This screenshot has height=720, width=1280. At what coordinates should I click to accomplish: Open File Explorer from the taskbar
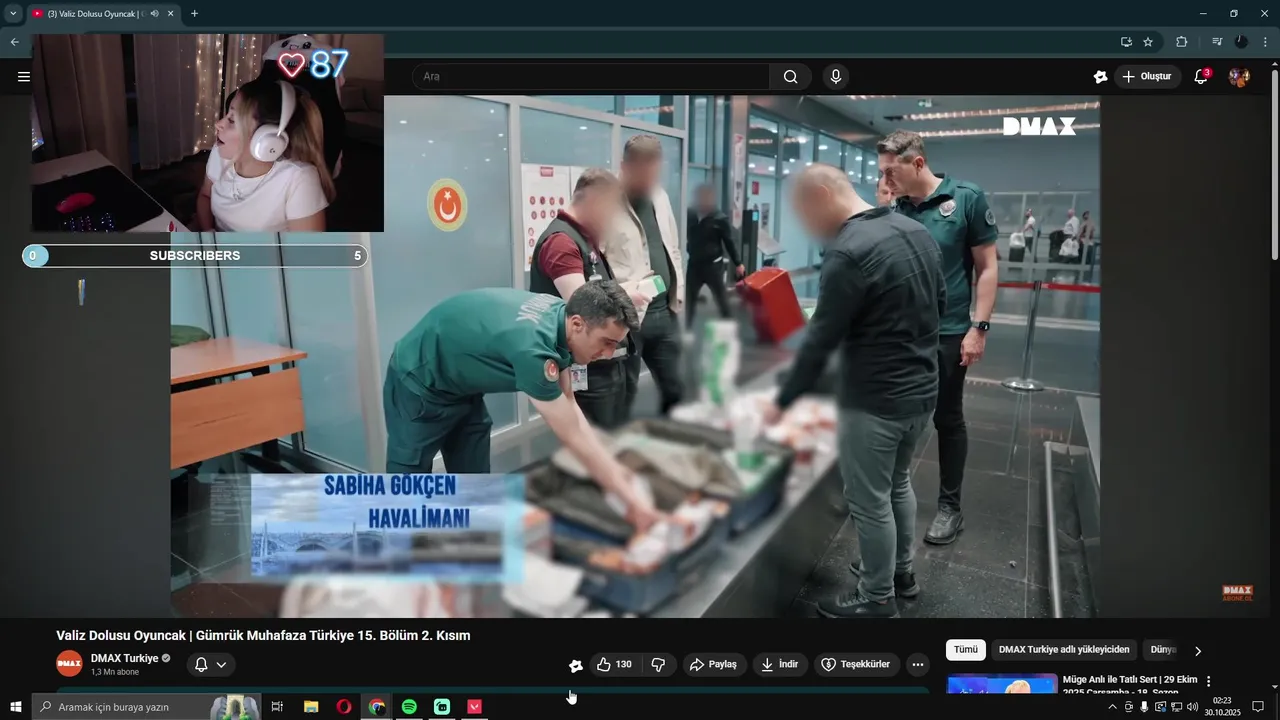(311, 707)
